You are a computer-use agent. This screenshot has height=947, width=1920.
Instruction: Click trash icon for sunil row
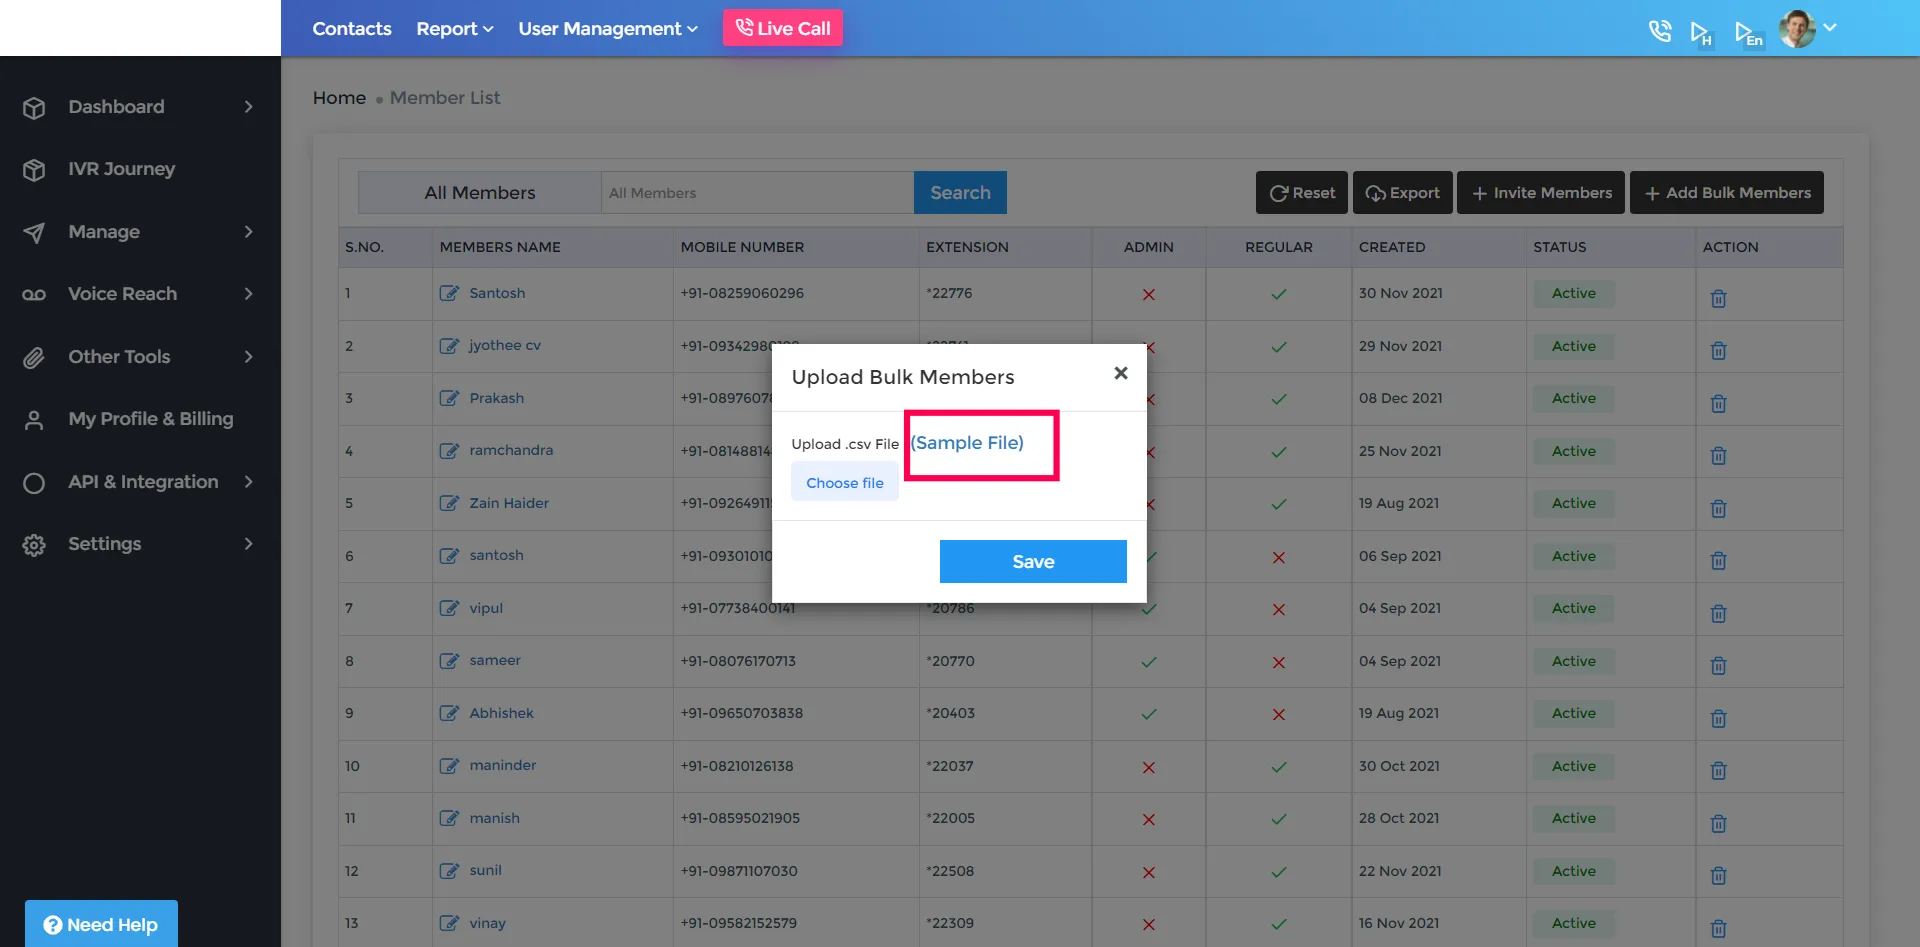click(x=1718, y=875)
